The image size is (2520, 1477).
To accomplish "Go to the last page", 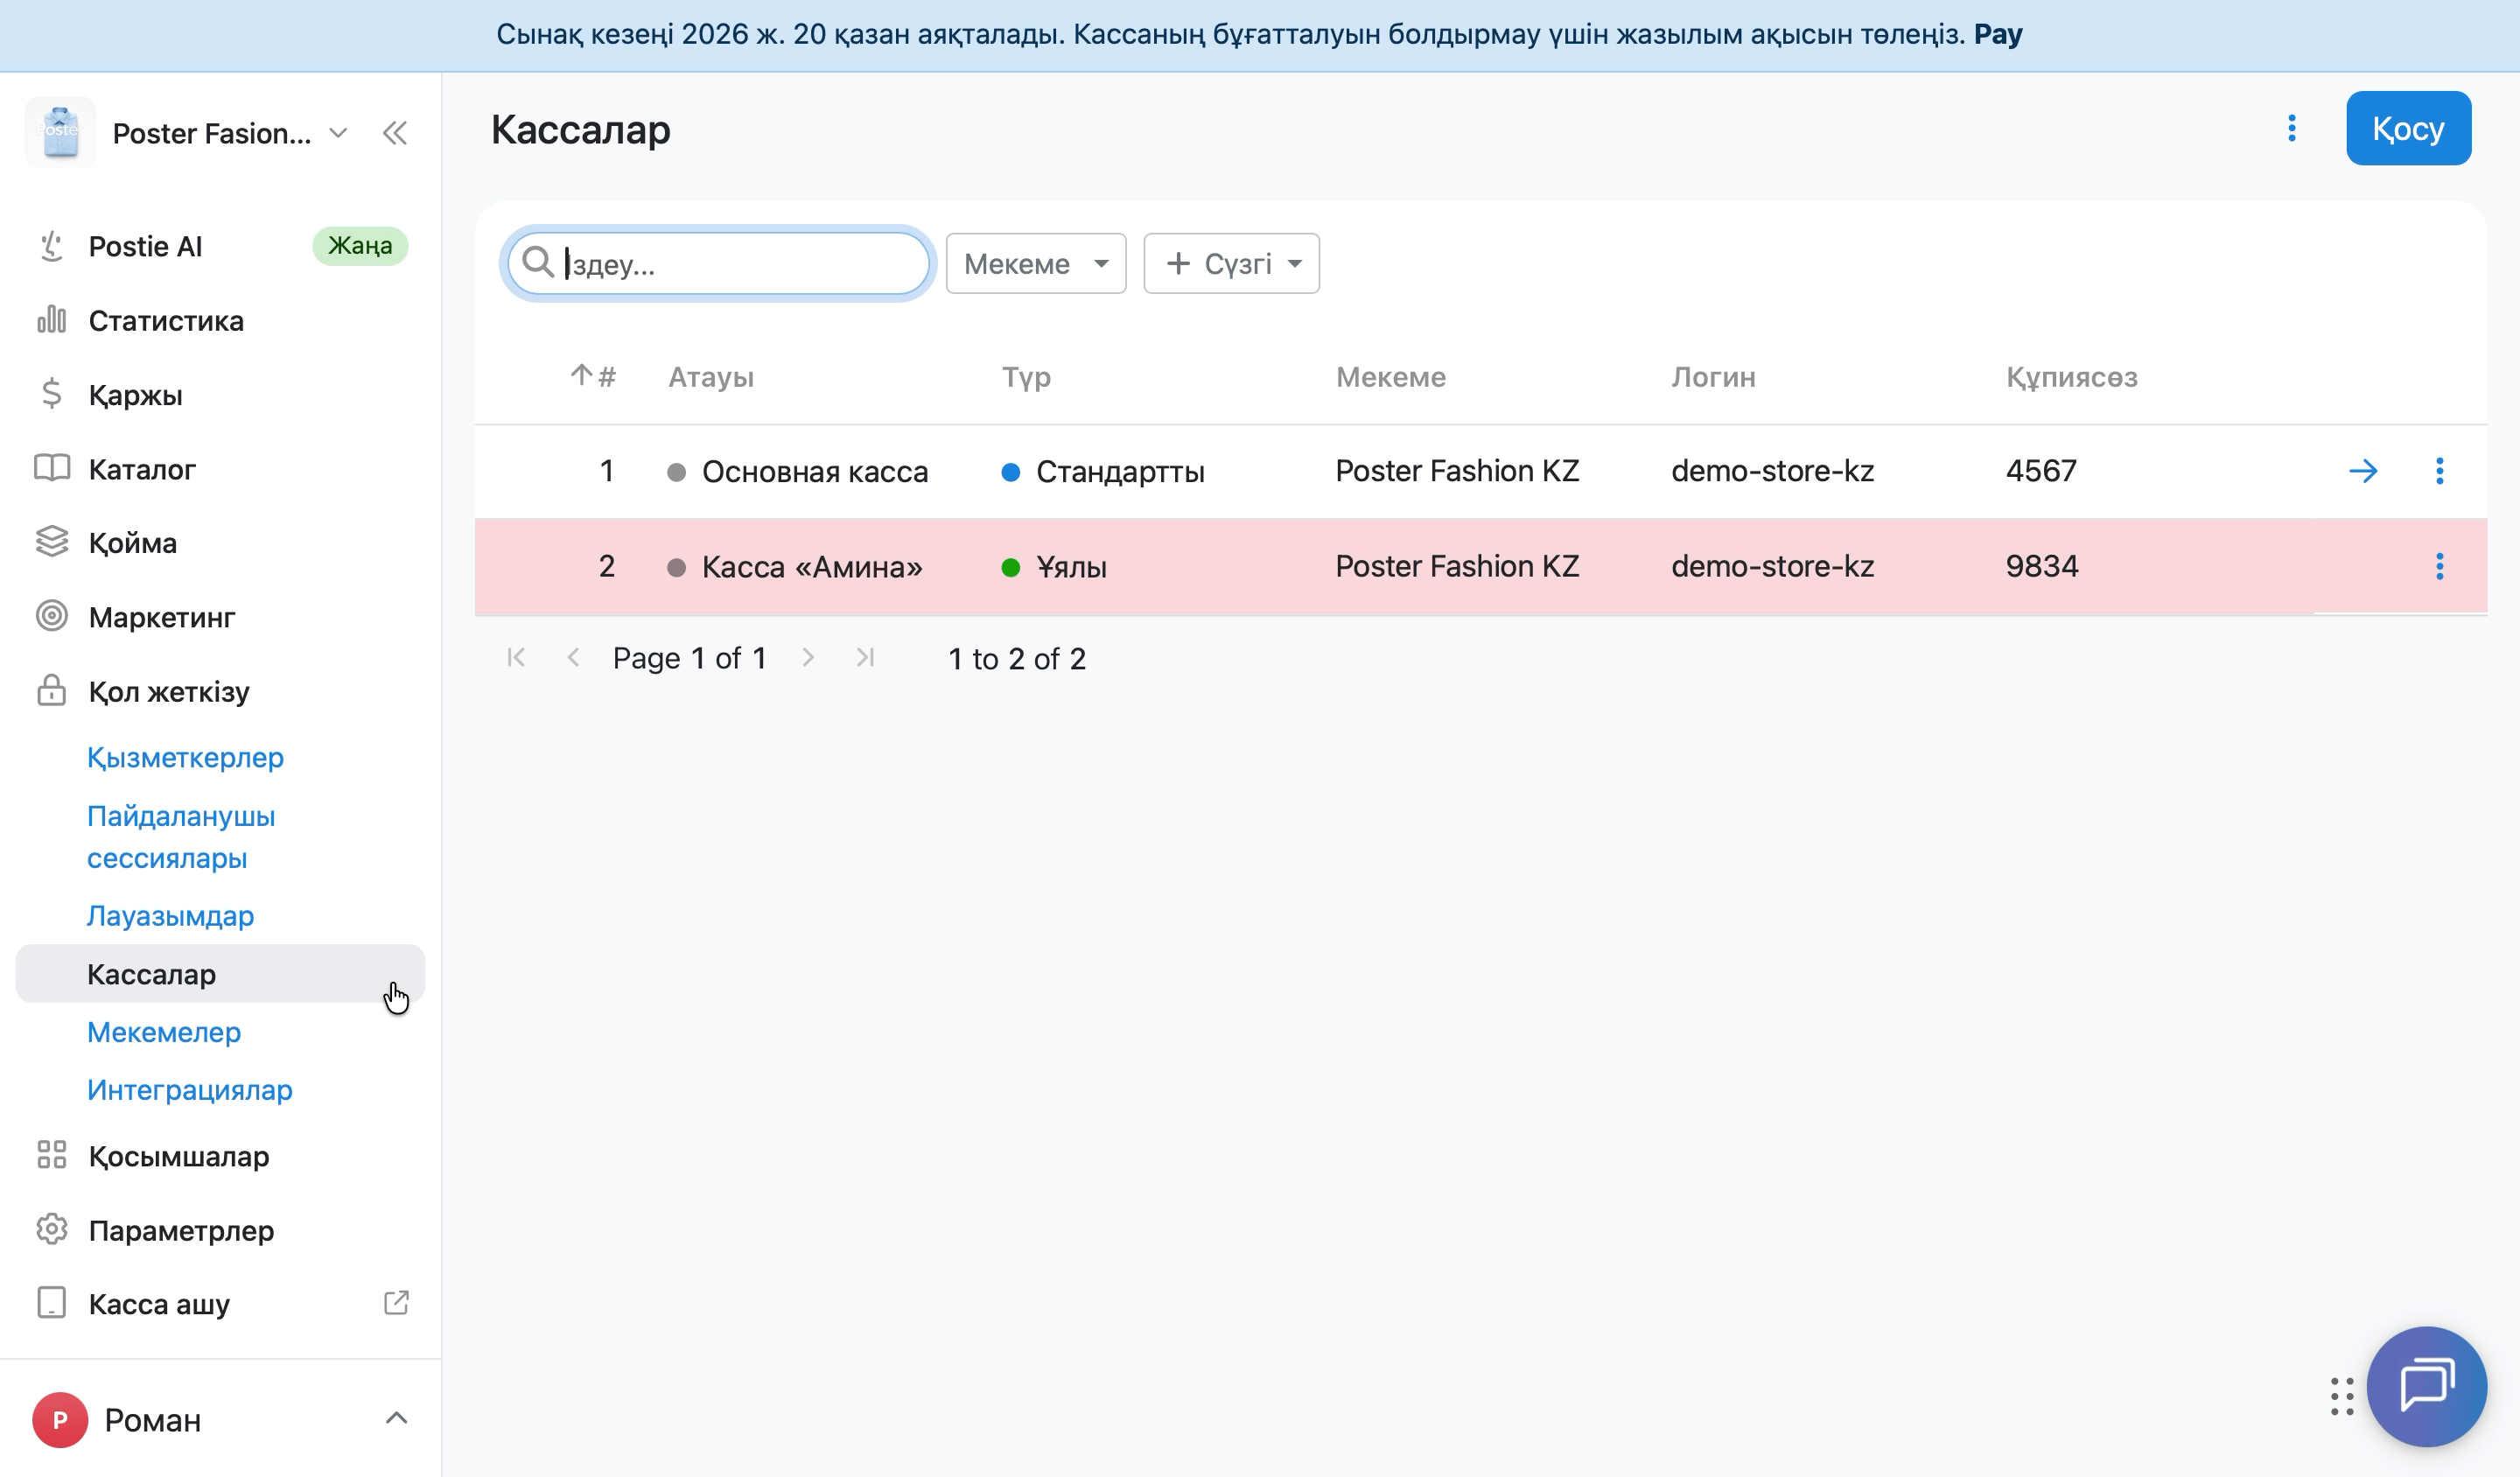I will tap(865, 657).
